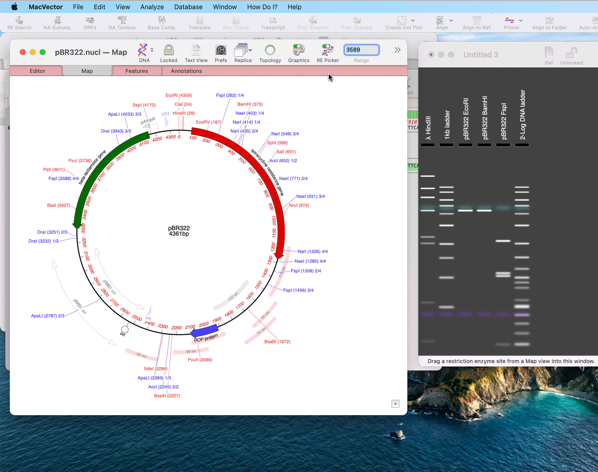Select the pBR322 FspI gel lane label
The width and height of the screenshot is (598, 472).
pos(503,121)
